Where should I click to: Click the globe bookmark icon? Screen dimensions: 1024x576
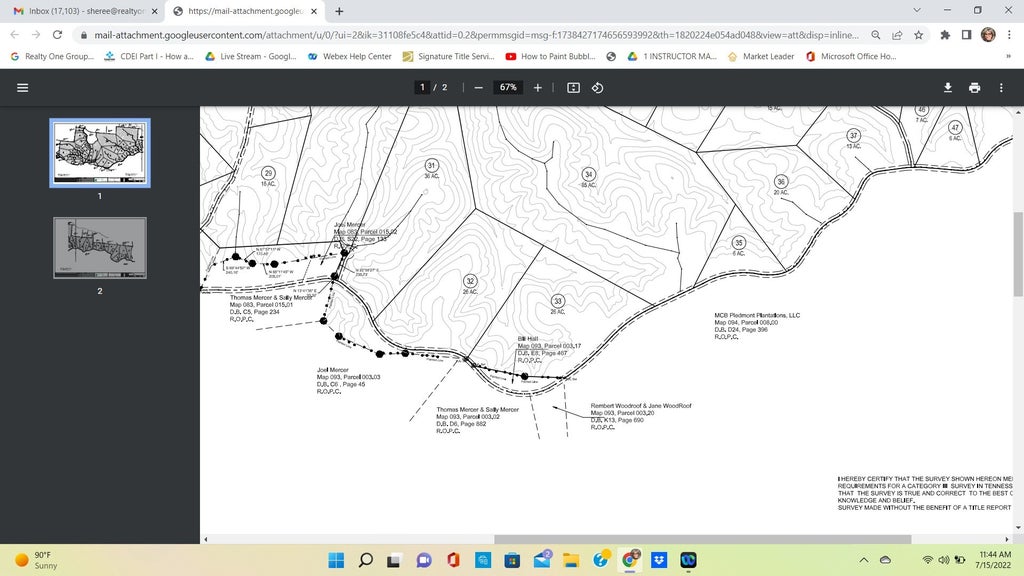click(x=611, y=56)
